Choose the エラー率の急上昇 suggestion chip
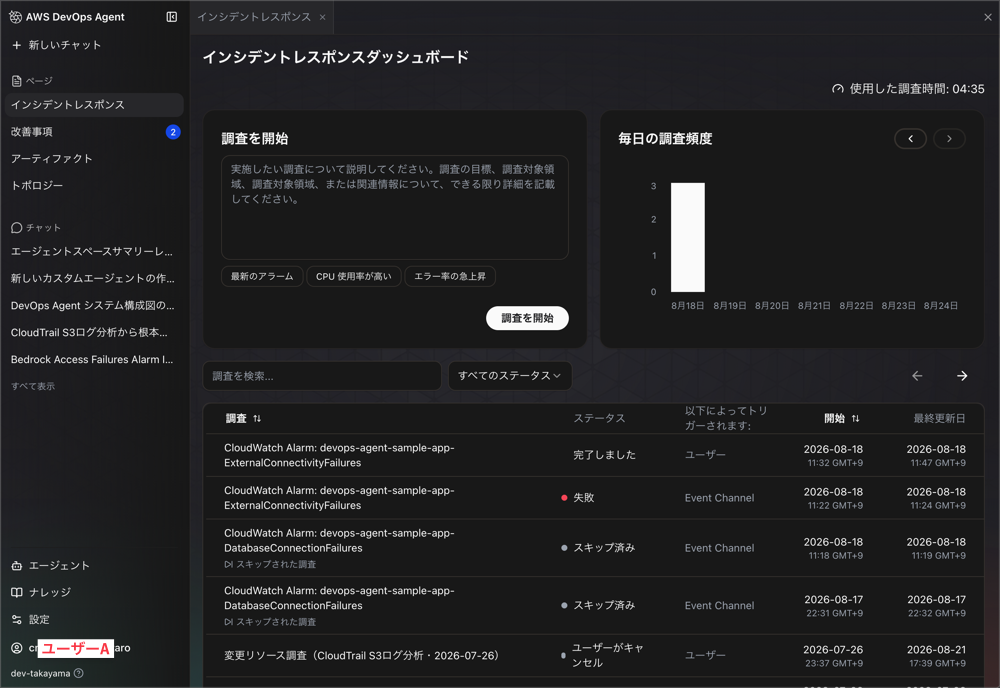Viewport: 1000px width, 688px height. 450,276
